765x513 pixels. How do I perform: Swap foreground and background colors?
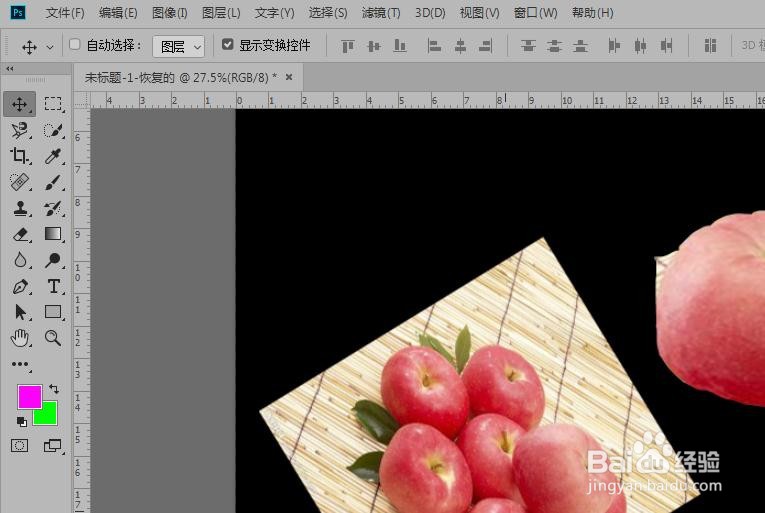(x=54, y=389)
